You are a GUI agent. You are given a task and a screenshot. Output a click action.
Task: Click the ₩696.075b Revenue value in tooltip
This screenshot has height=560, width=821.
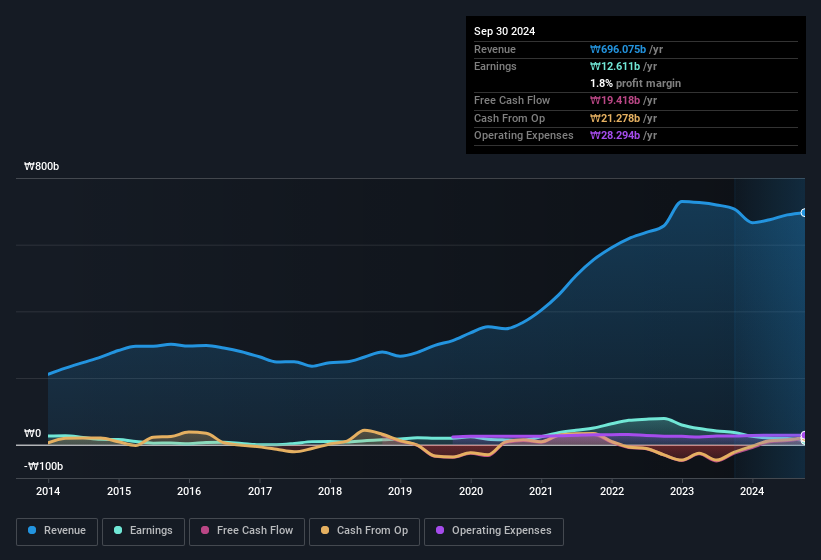tap(618, 49)
